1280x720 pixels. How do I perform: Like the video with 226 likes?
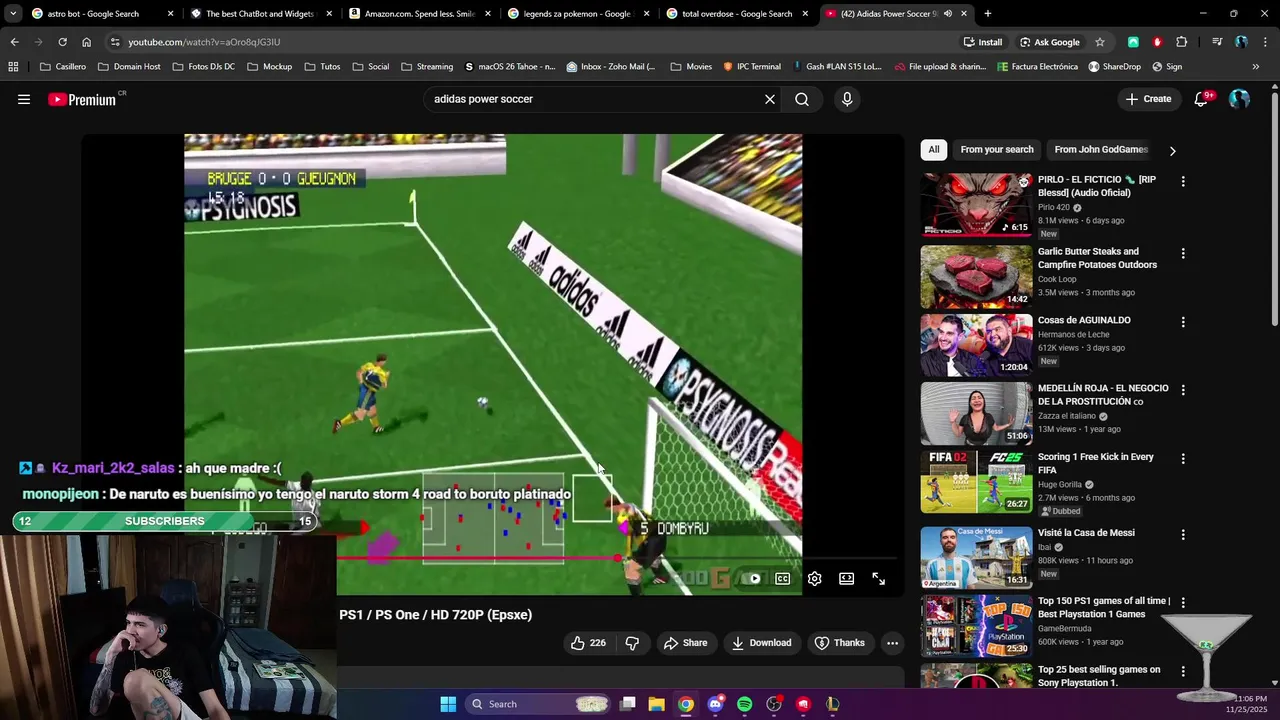pyautogui.click(x=588, y=643)
